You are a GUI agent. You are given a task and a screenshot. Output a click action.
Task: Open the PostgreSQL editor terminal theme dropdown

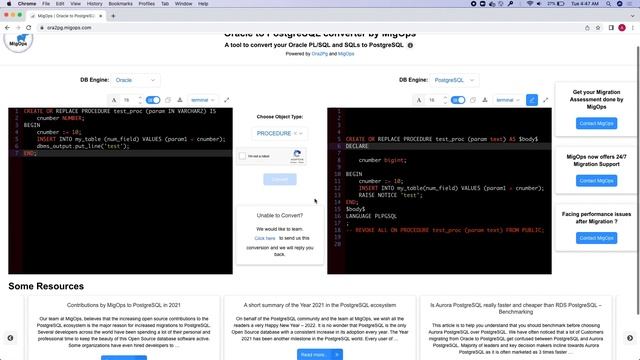coord(508,100)
